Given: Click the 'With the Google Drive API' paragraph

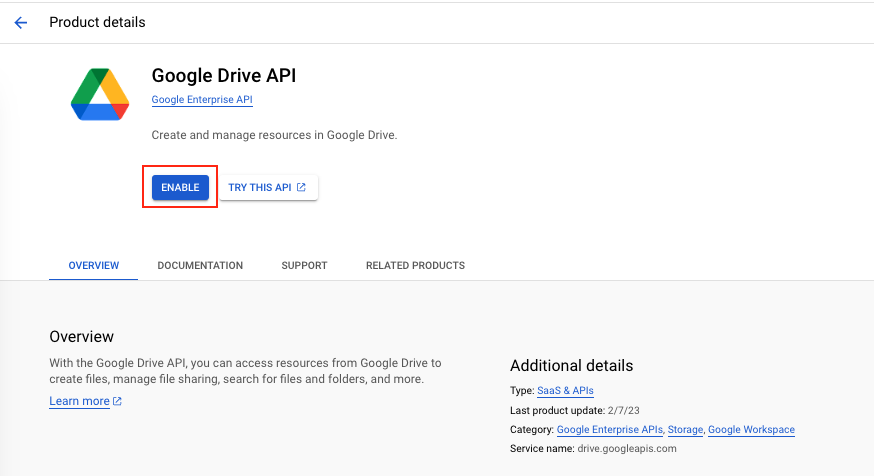Looking at the screenshot, I should [245, 371].
